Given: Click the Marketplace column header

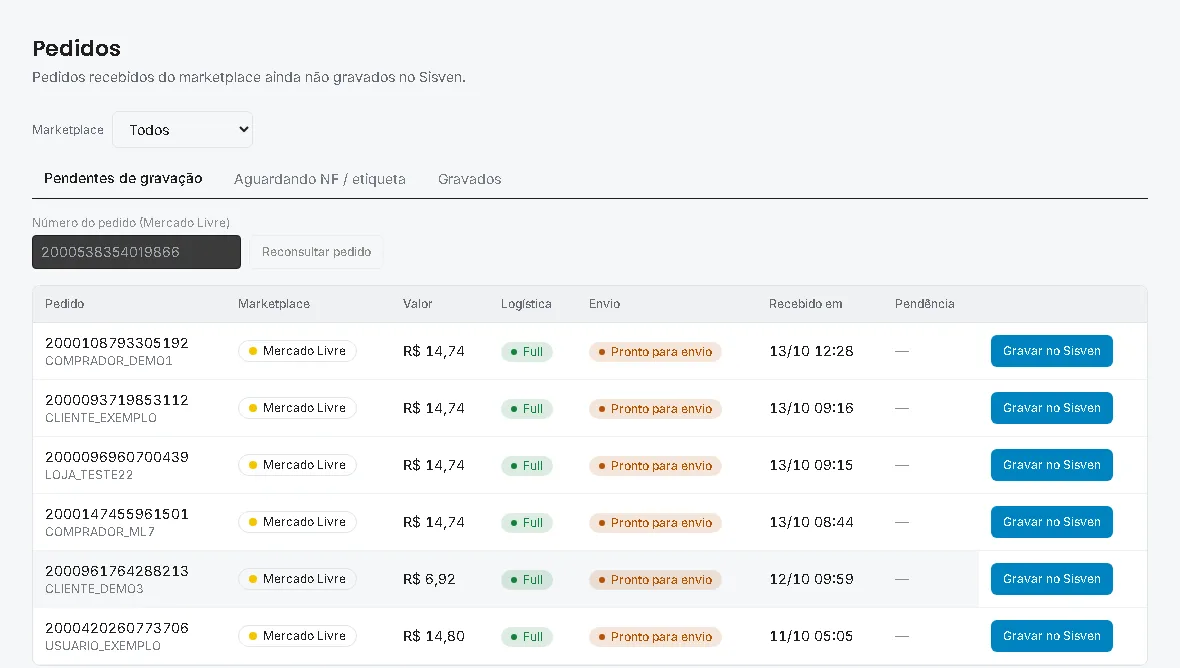Looking at the screenshot, I should point(274,304).
